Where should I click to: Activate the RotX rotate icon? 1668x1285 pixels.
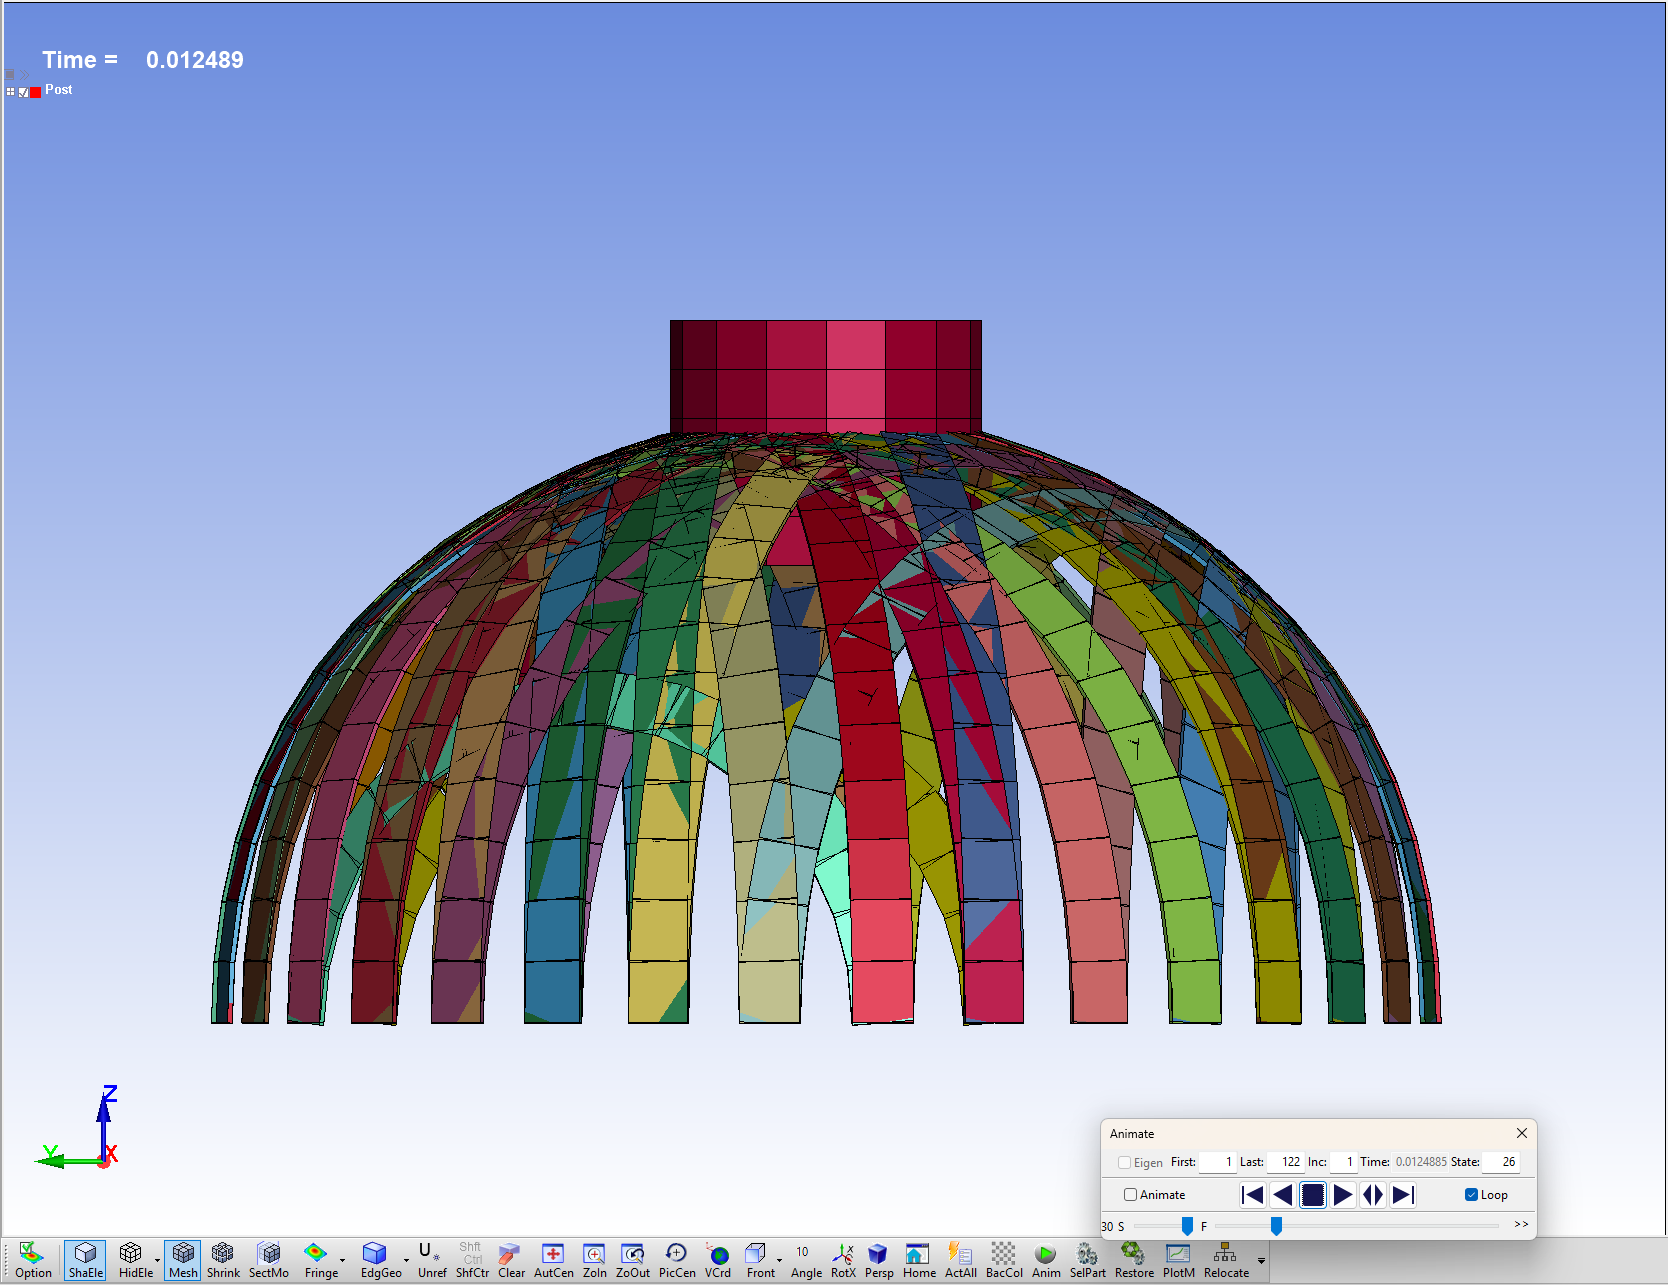843,1259
